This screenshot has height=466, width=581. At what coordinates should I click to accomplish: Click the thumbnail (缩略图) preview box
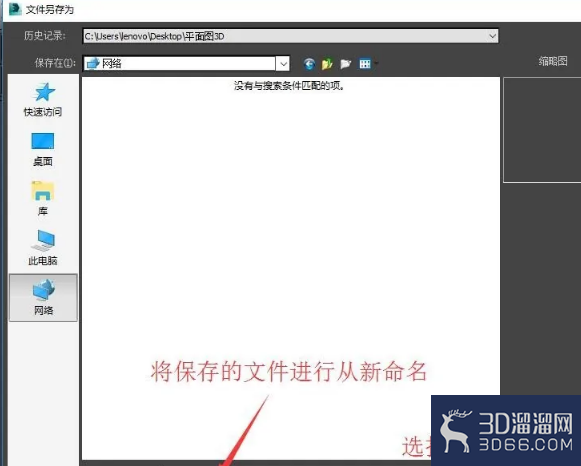[542, 130]
